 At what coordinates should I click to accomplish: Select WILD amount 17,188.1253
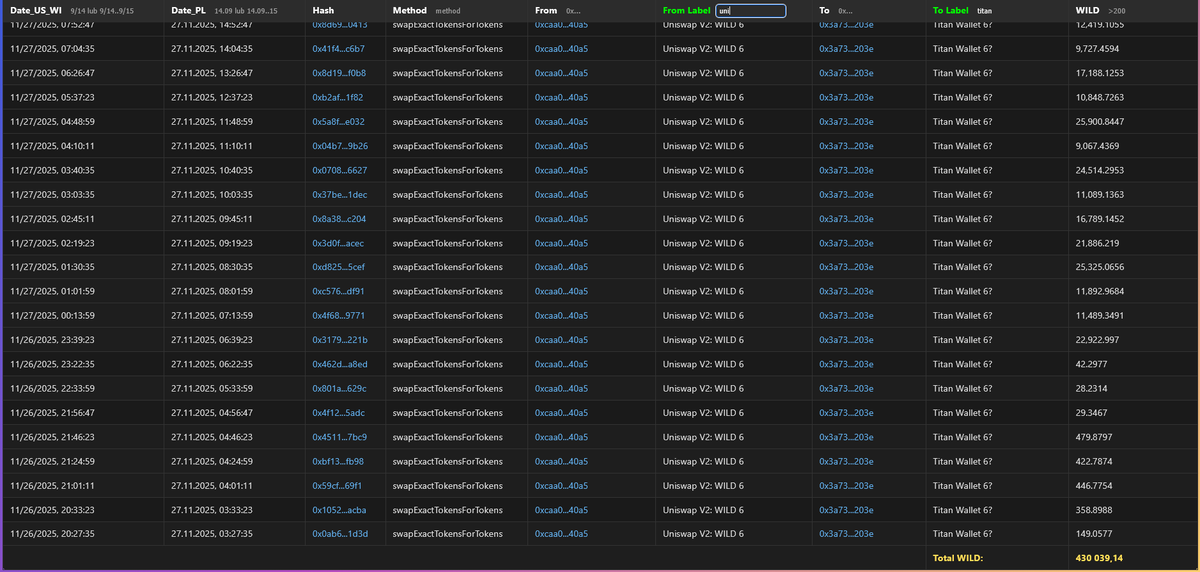click(x=1099, y=73)
